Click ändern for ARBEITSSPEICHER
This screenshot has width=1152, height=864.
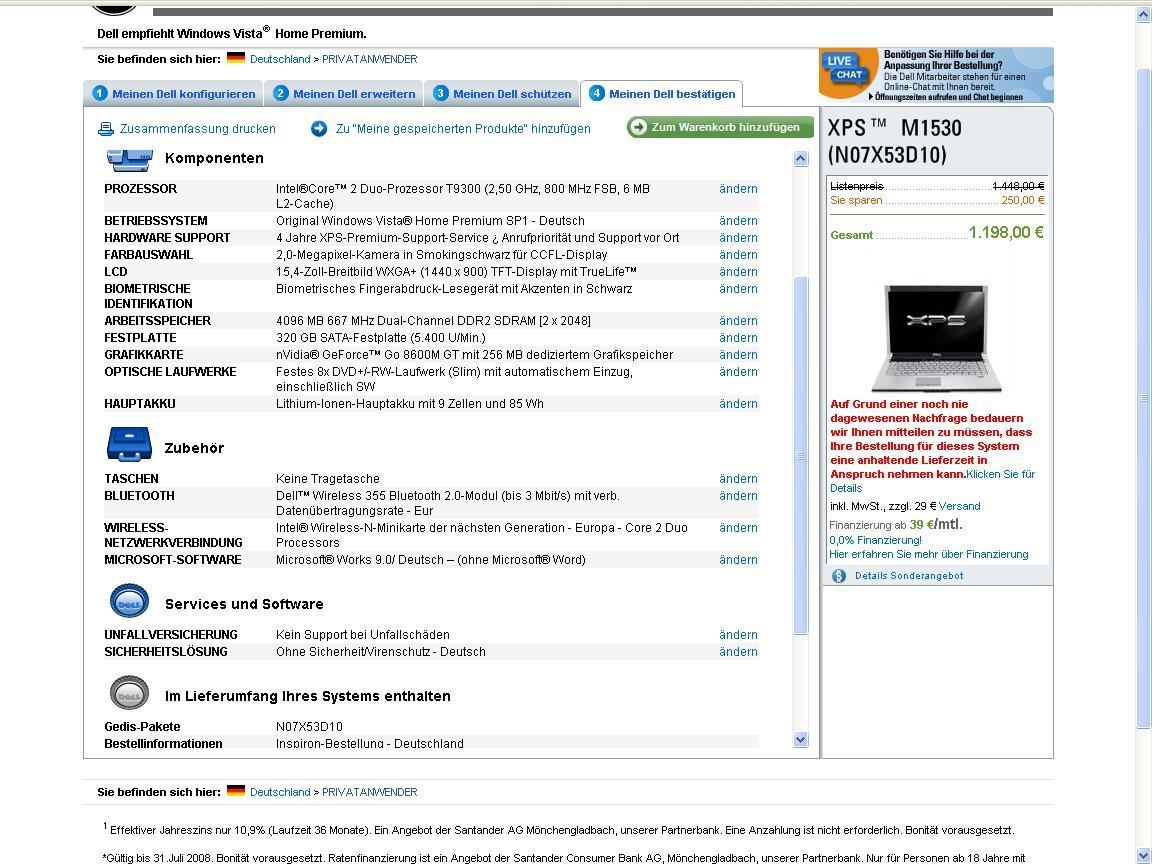738,321
